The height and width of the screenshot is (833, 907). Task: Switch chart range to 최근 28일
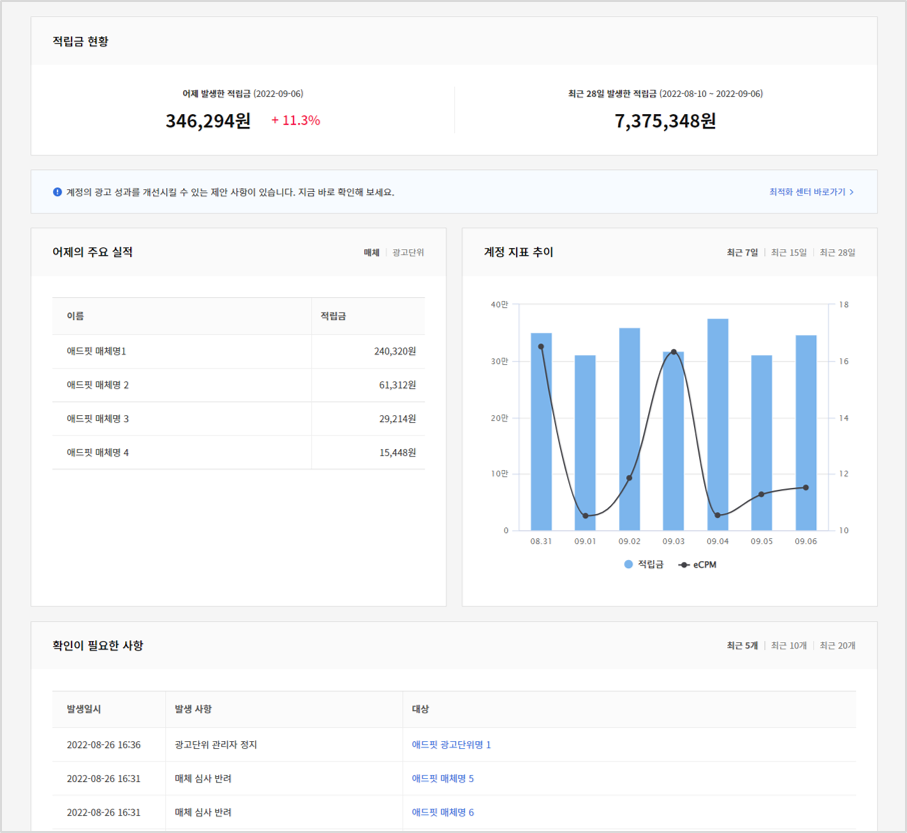coord(838,253)
